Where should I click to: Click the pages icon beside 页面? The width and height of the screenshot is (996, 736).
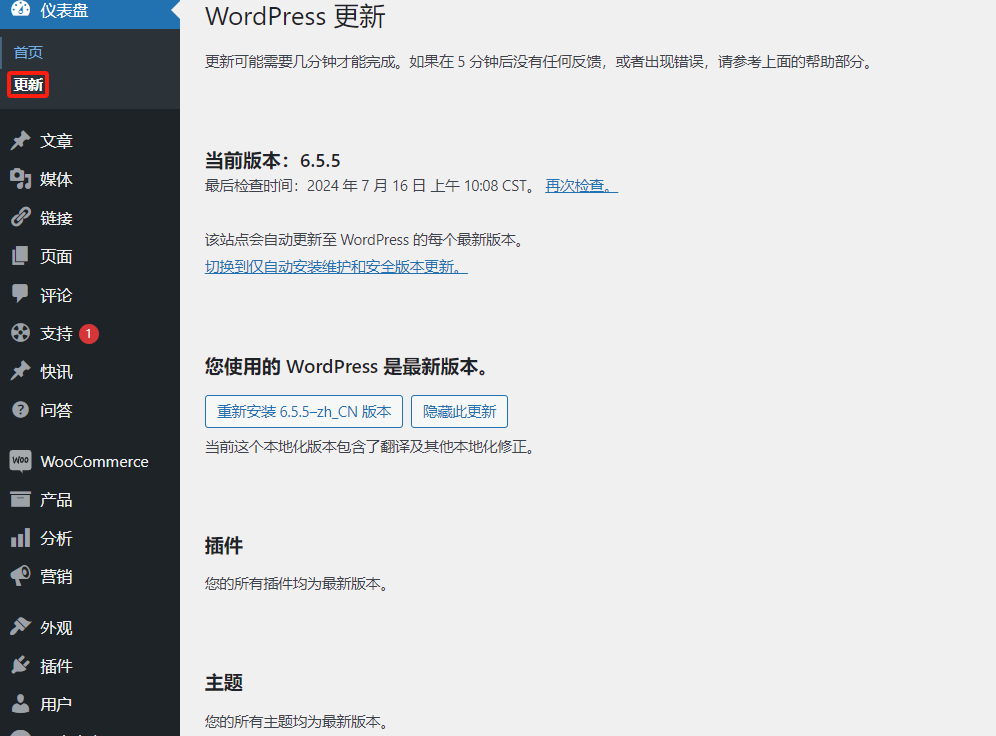point(20,257)
